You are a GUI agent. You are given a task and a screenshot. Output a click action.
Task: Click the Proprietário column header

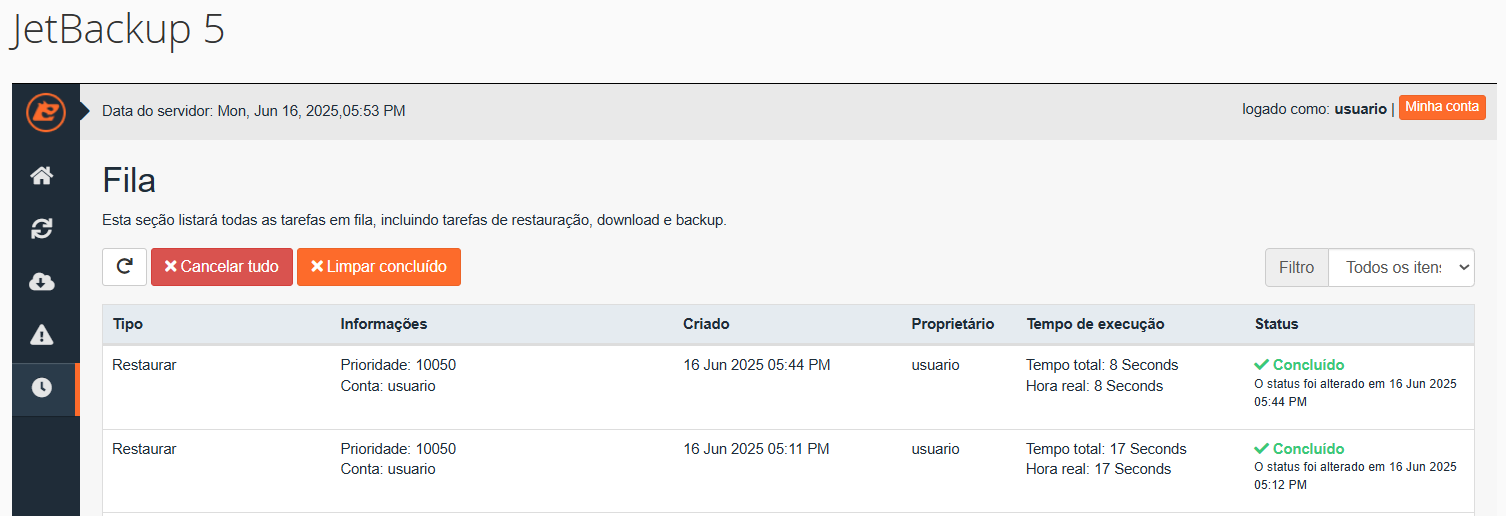(952, 324)
